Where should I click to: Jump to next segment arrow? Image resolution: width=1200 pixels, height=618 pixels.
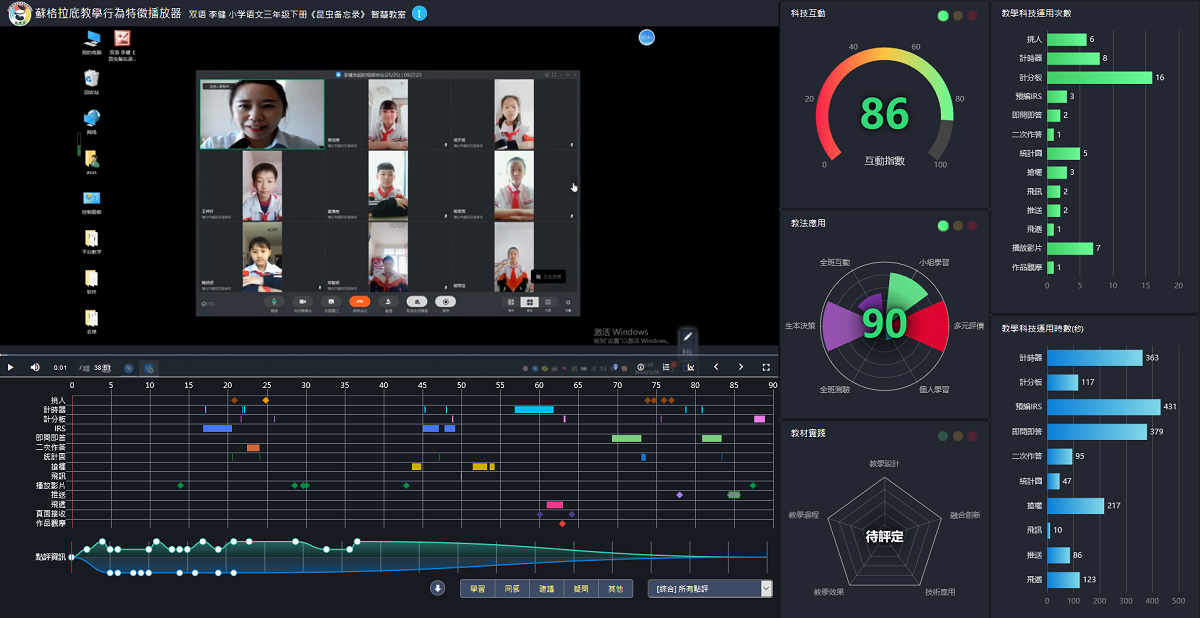click(741, 367)
